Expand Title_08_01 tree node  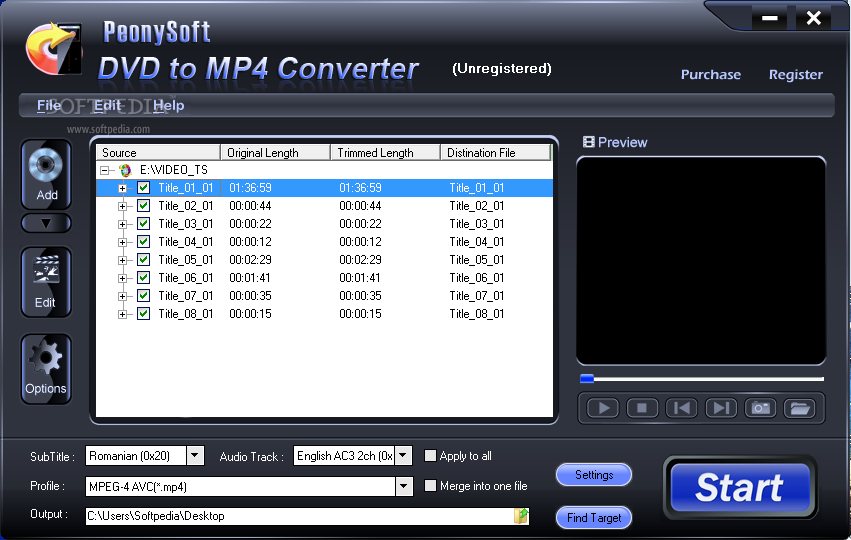click(x=123, y=314)
